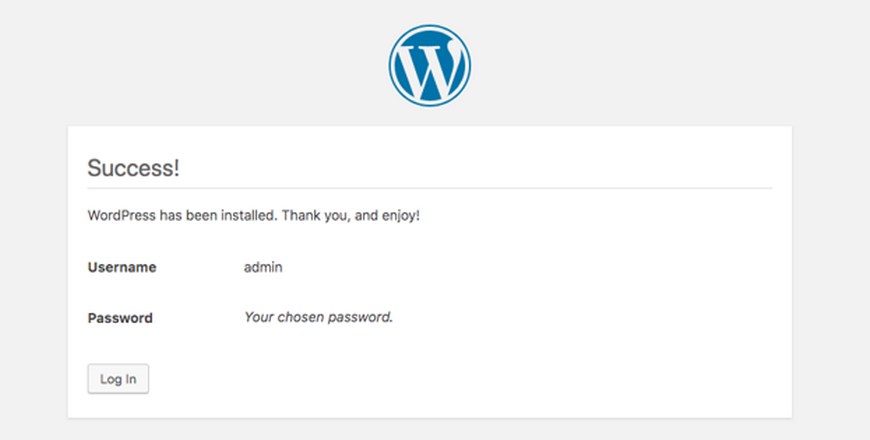Screen dimensions: 870x440
Task: Click the Password label
Action: coord(120,318)
